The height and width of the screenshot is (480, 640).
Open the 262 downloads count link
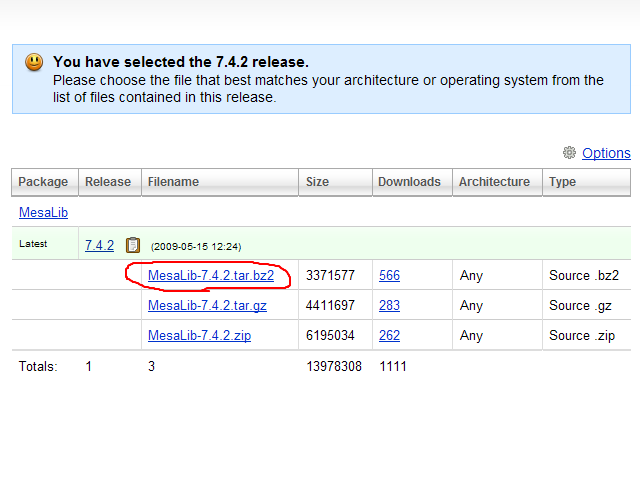(x=389, y=336)
